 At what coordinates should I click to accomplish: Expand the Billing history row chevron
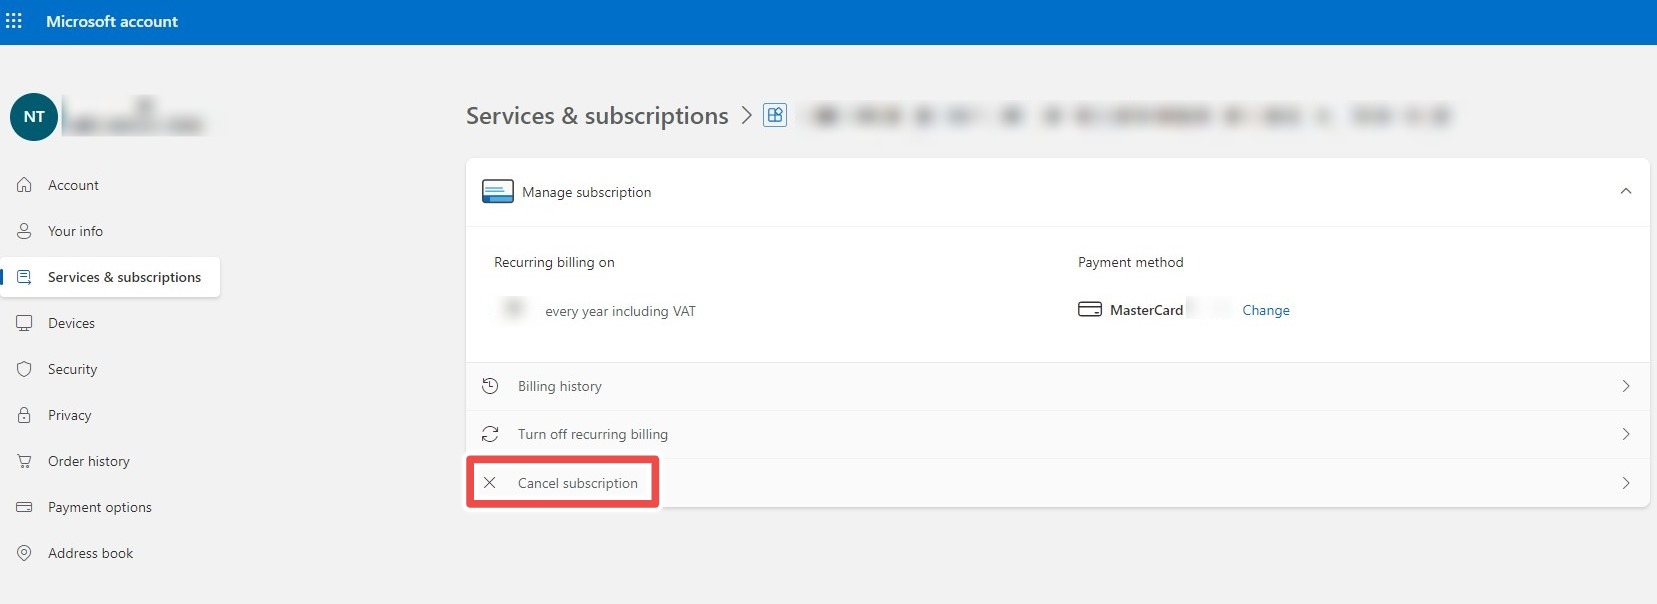coord(1625,386)
